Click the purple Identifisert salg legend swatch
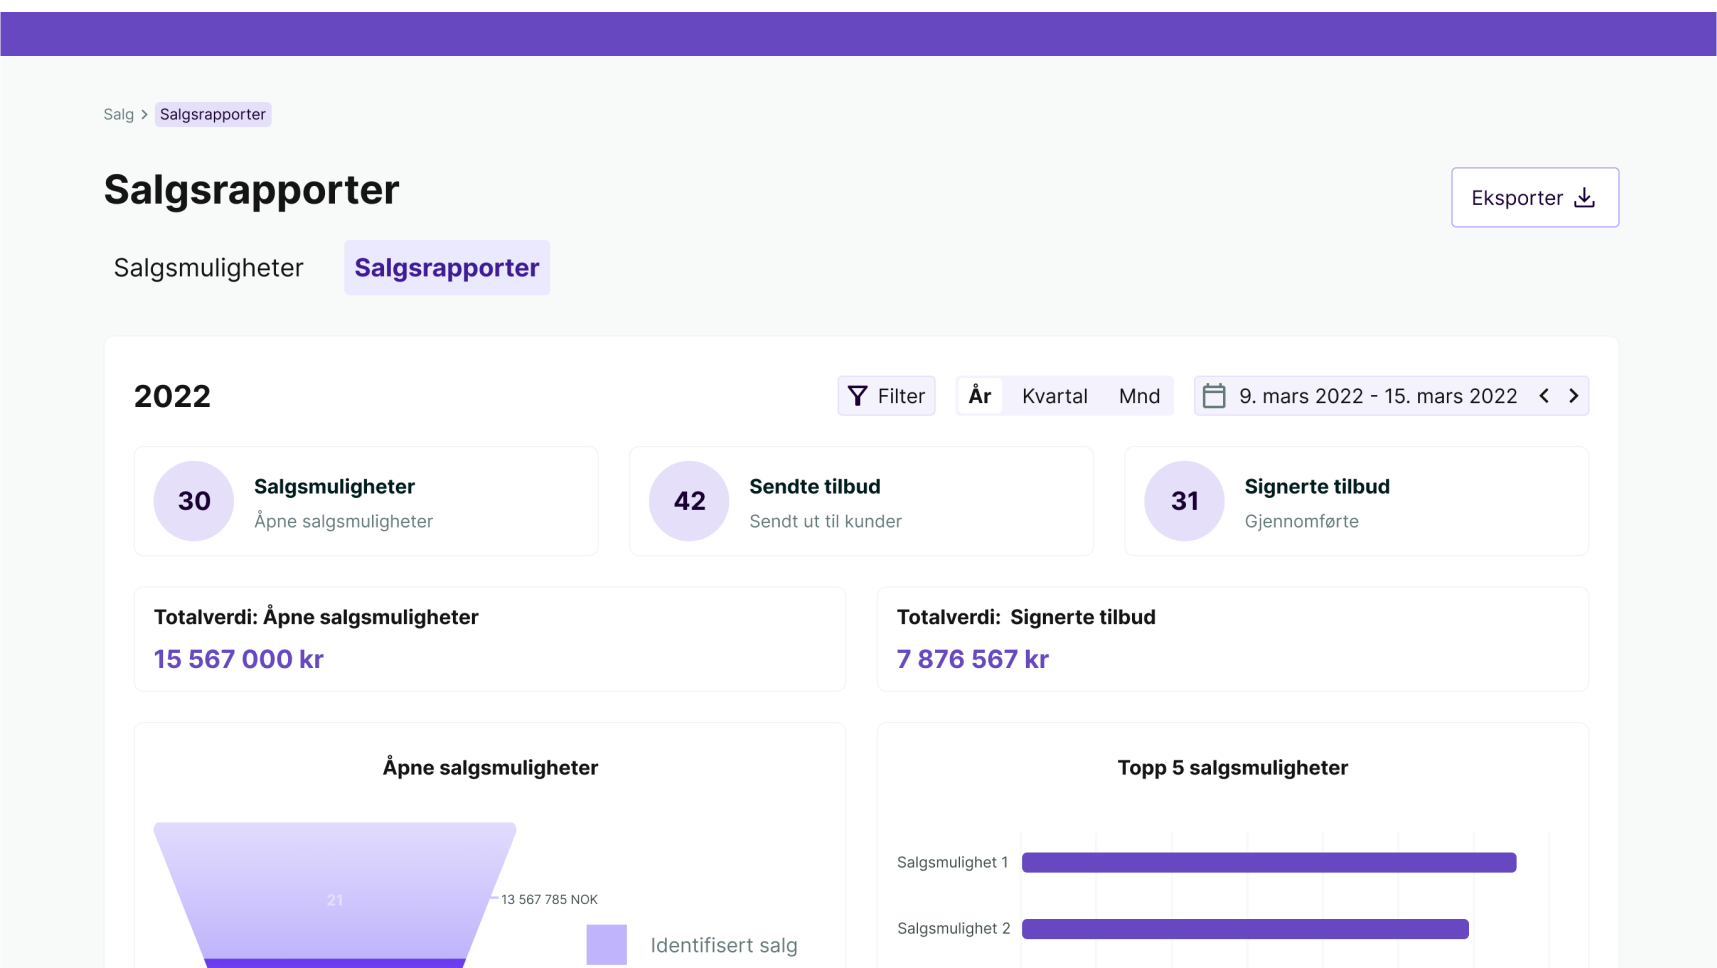 click(x=607, y=944)
